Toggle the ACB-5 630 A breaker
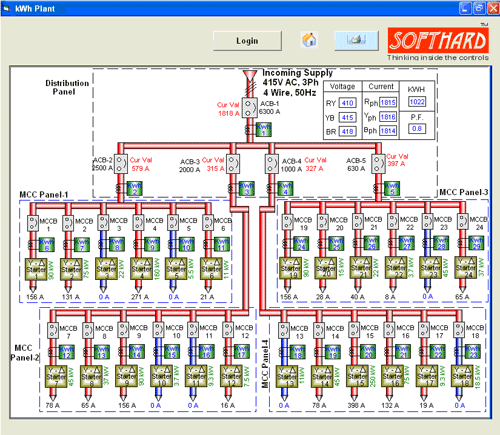Viewport: 500px width, 435px height. click(378, 164)
